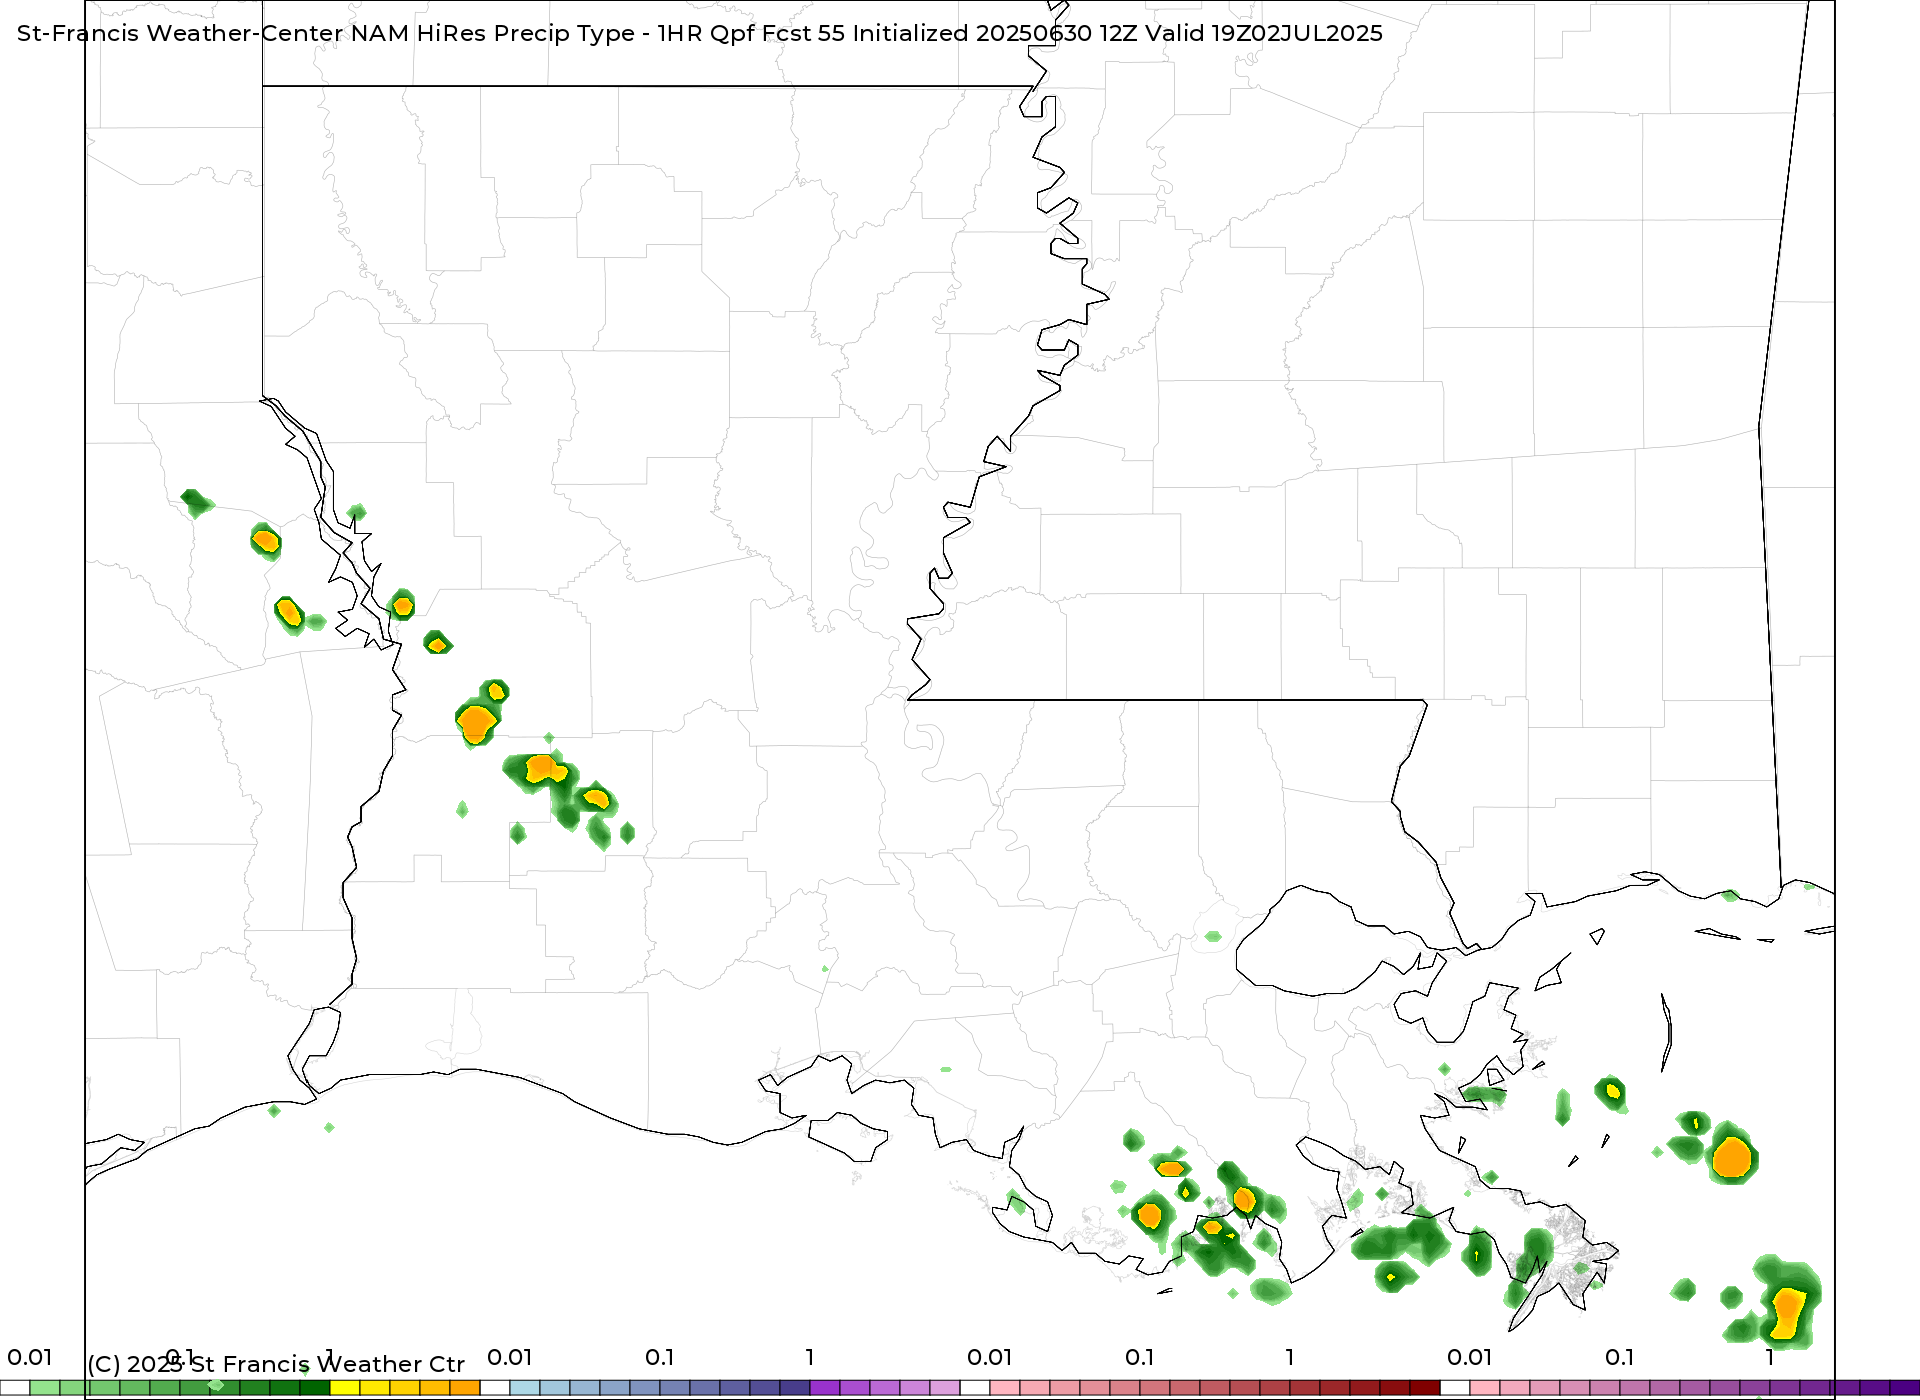Pick the darkest maroon legend swatch

point(1425,1388)
